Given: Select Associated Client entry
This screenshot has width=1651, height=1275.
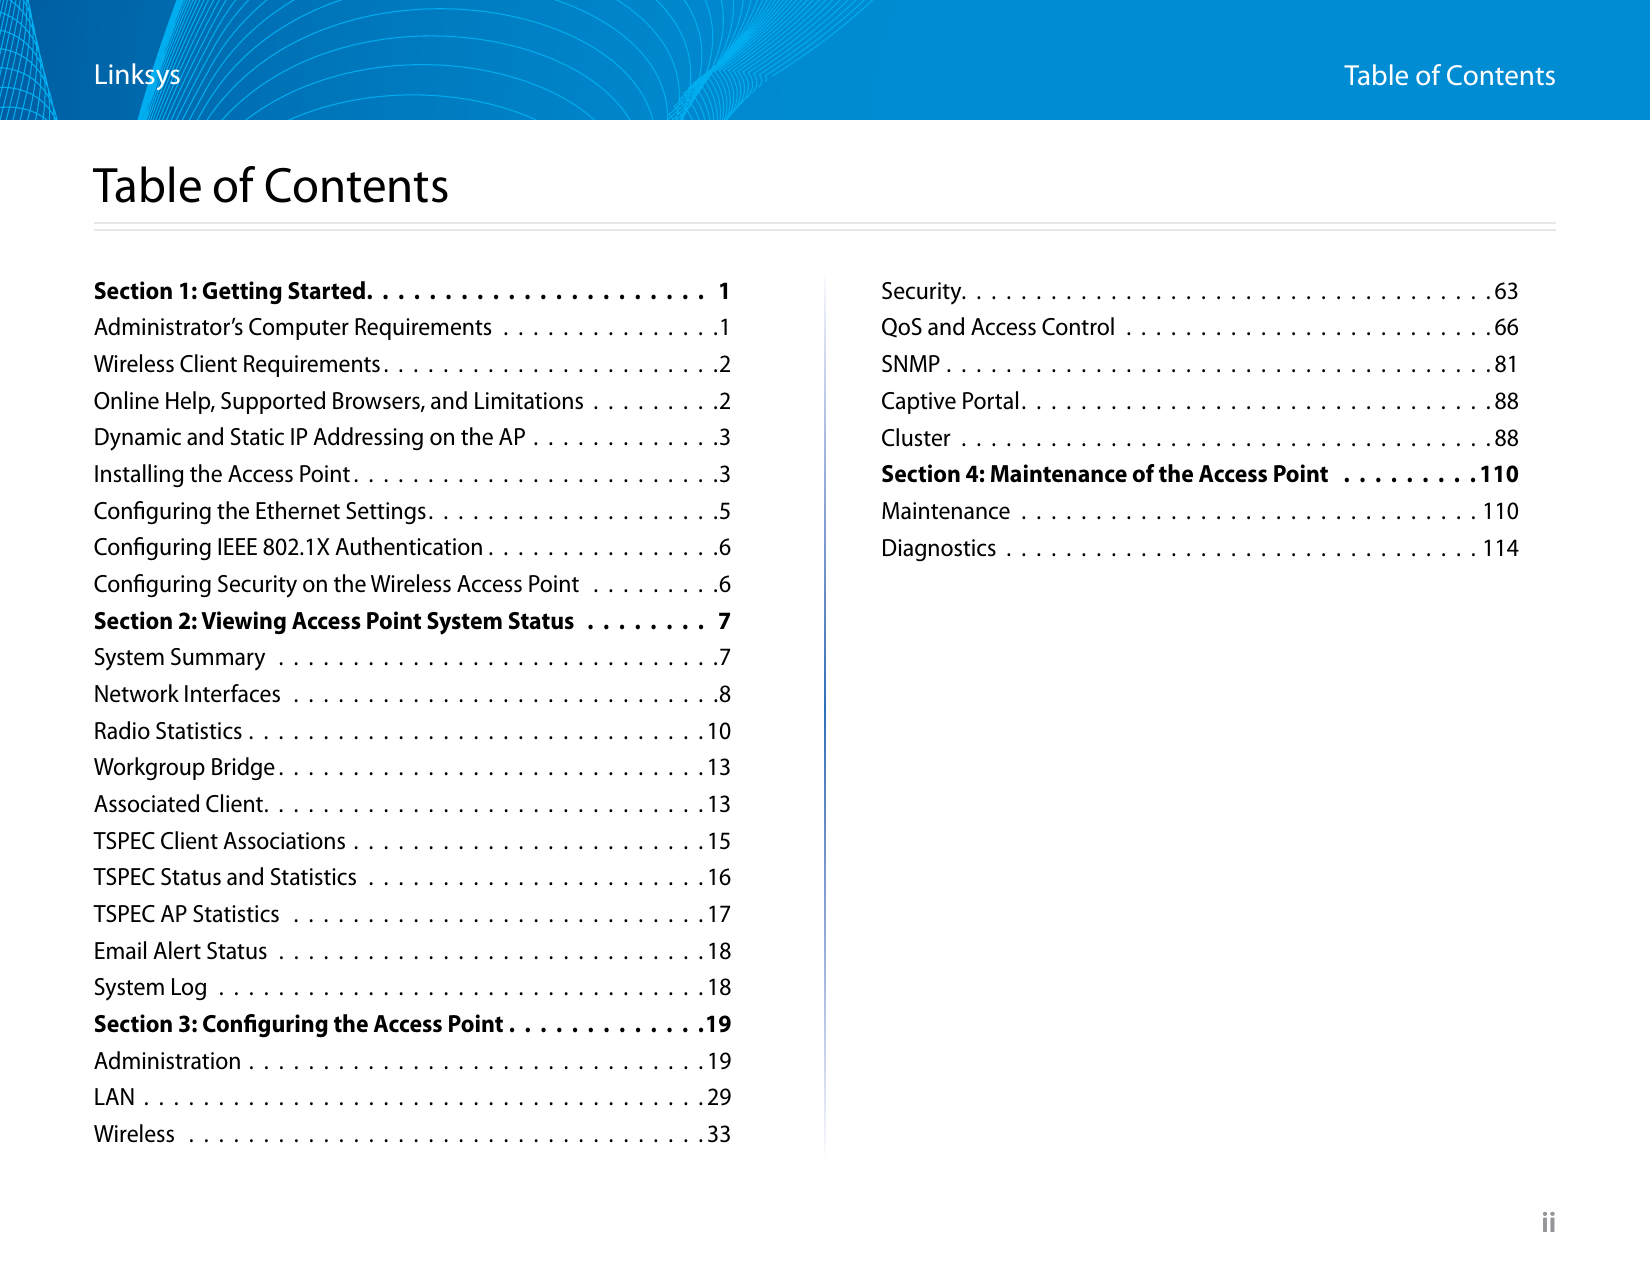Looking at the screenshot, I should pyautogui.click(x=412, y=804).
